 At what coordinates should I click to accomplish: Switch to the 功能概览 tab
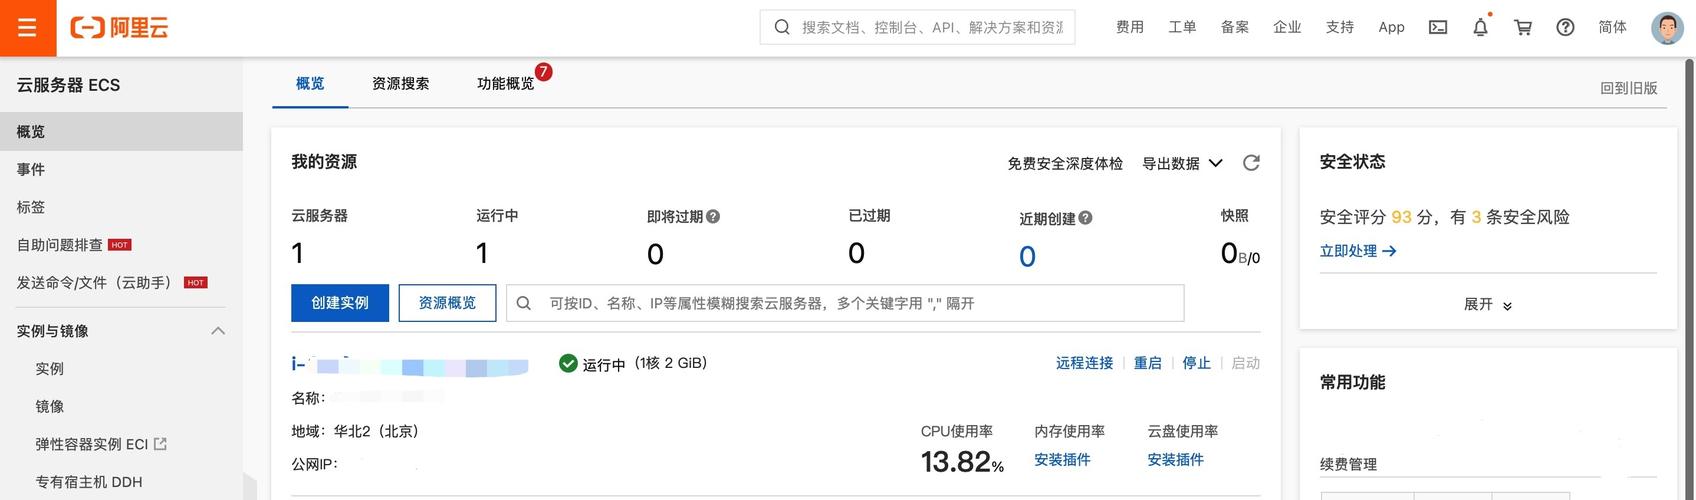click(505, 83)
